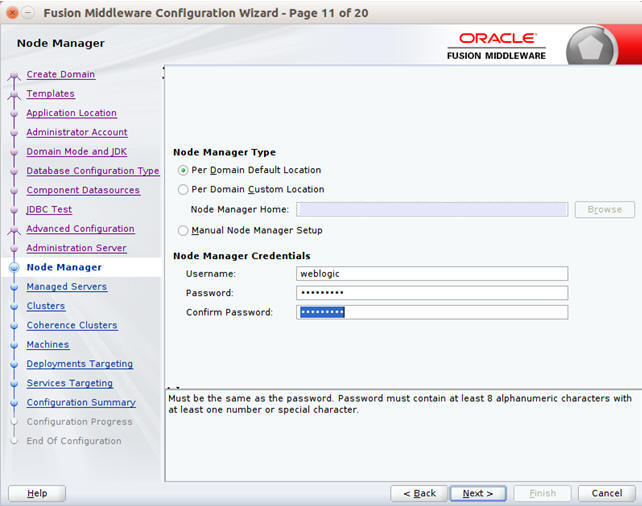
Task: Click the greyed-out Finish button
Action: (543, 493)
